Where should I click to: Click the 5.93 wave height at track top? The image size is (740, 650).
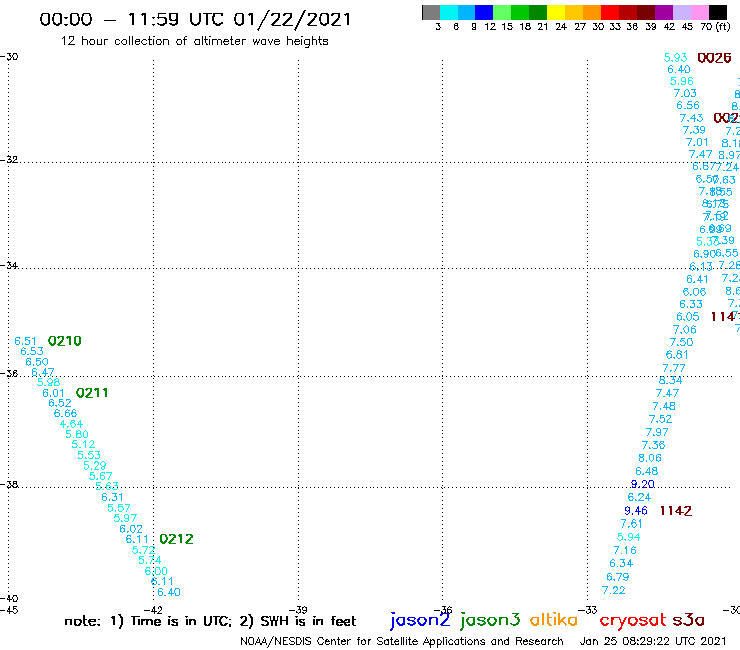[x=675, y=58]
